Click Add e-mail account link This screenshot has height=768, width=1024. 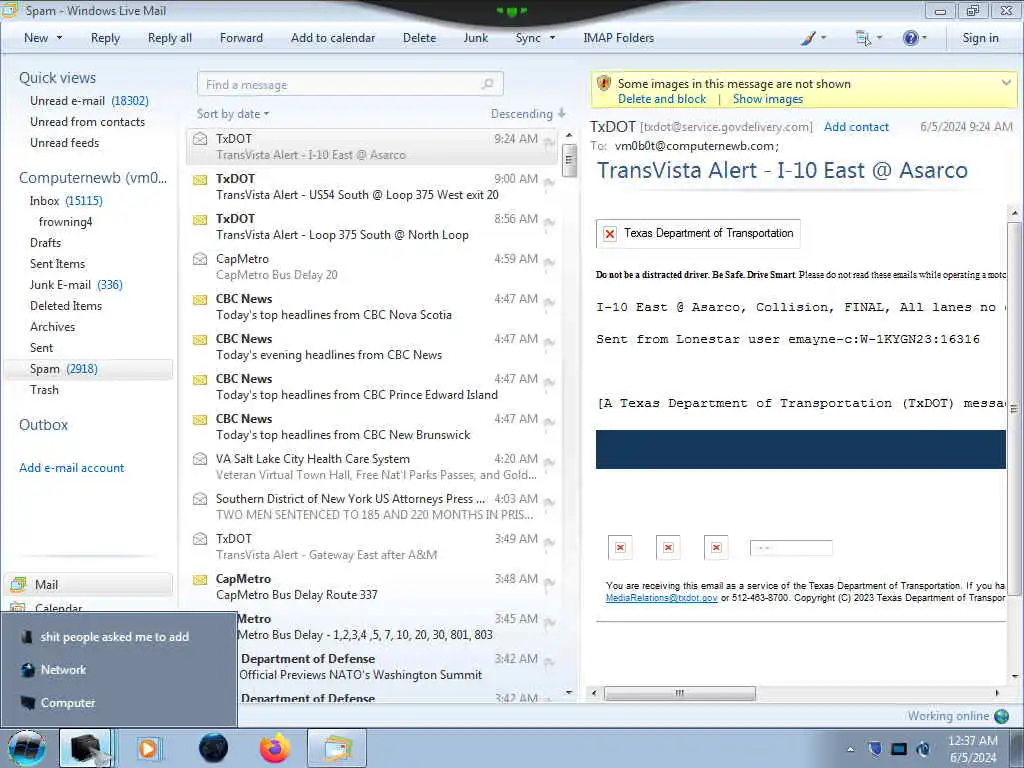(x=71, y=468)
